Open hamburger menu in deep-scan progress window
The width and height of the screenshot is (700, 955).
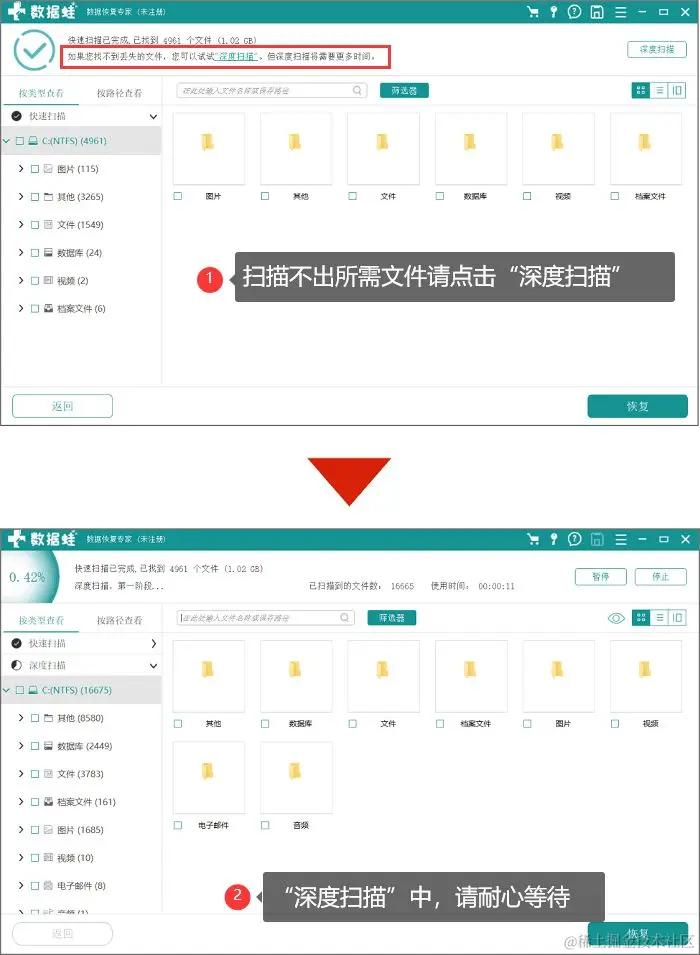(x=621, y=539)
